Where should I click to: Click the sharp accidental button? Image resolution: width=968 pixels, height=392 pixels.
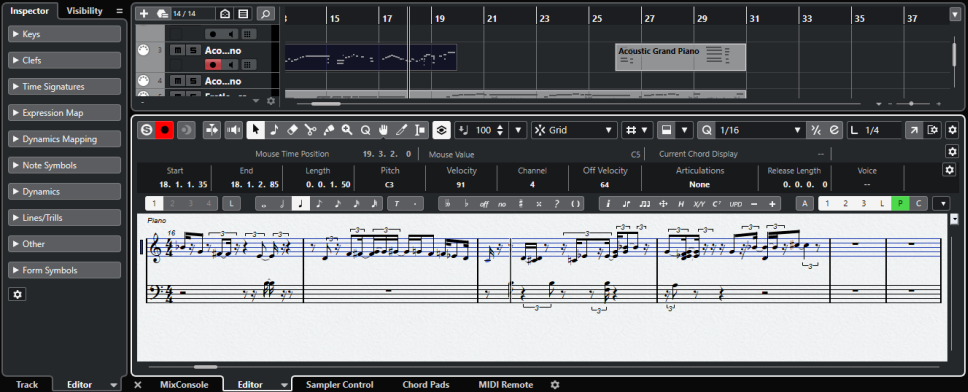tap(520, 204)
